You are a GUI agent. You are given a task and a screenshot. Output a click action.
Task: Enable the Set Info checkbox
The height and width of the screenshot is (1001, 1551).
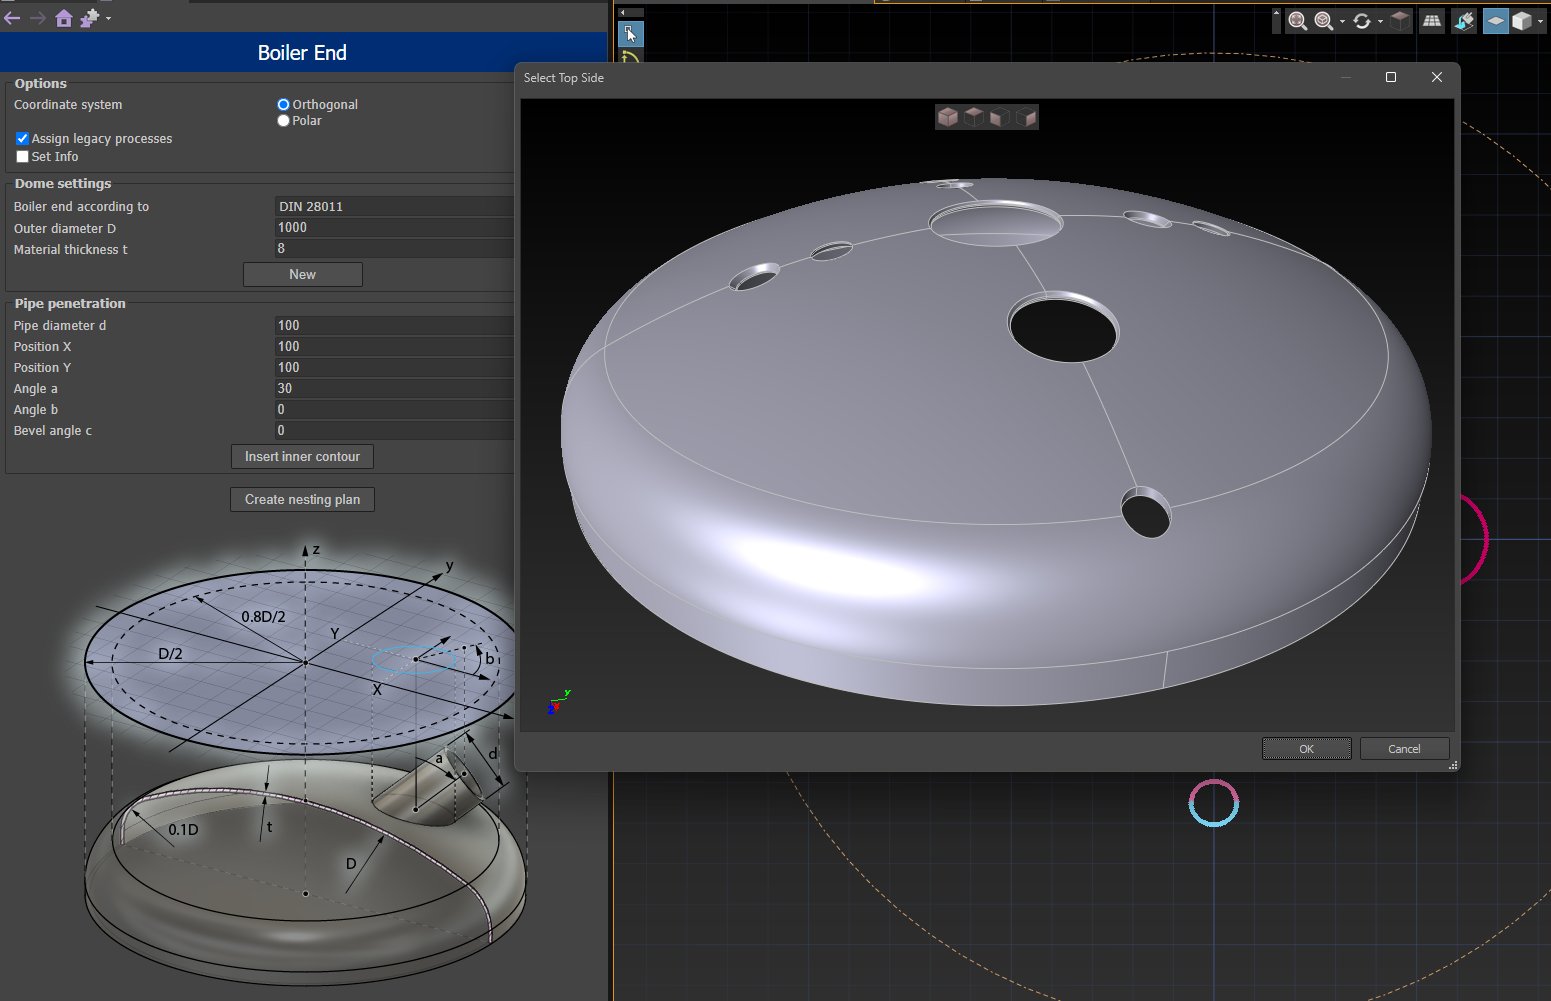[22, 157]
